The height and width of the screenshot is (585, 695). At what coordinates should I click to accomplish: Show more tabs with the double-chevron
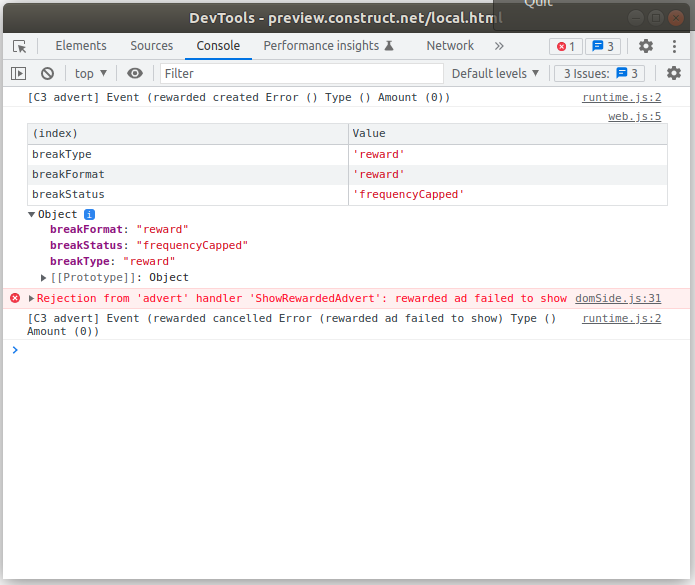point(499,46)
